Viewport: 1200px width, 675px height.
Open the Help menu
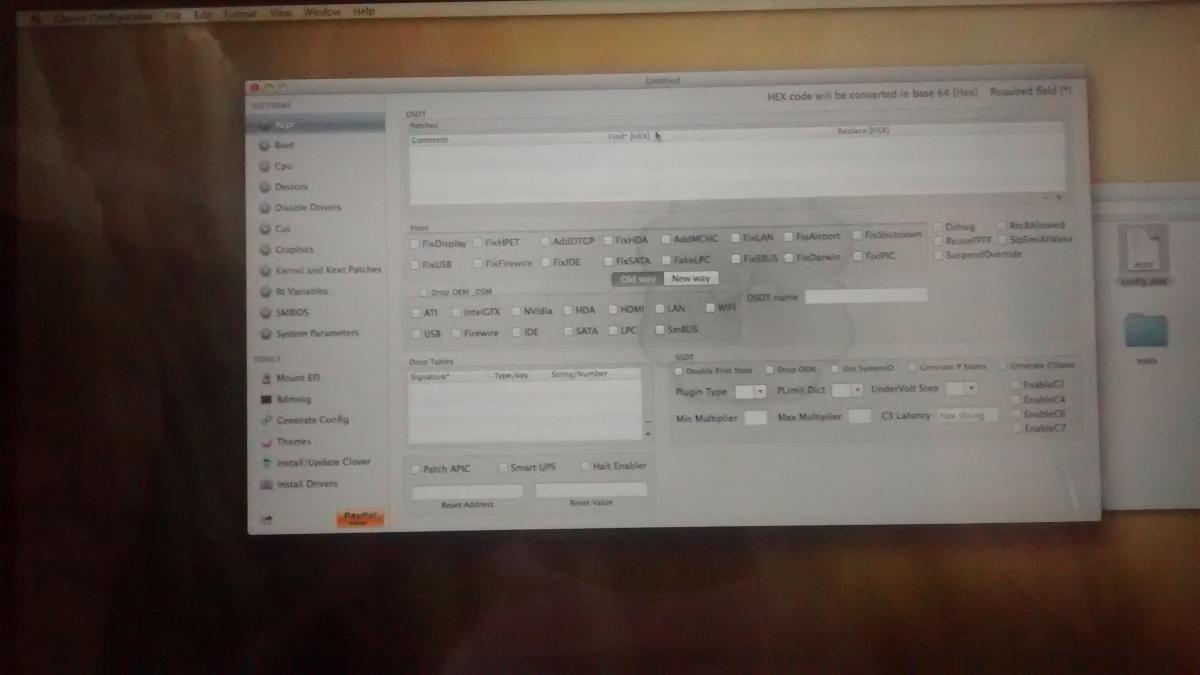pyautogui.click(x=363, y=12)
